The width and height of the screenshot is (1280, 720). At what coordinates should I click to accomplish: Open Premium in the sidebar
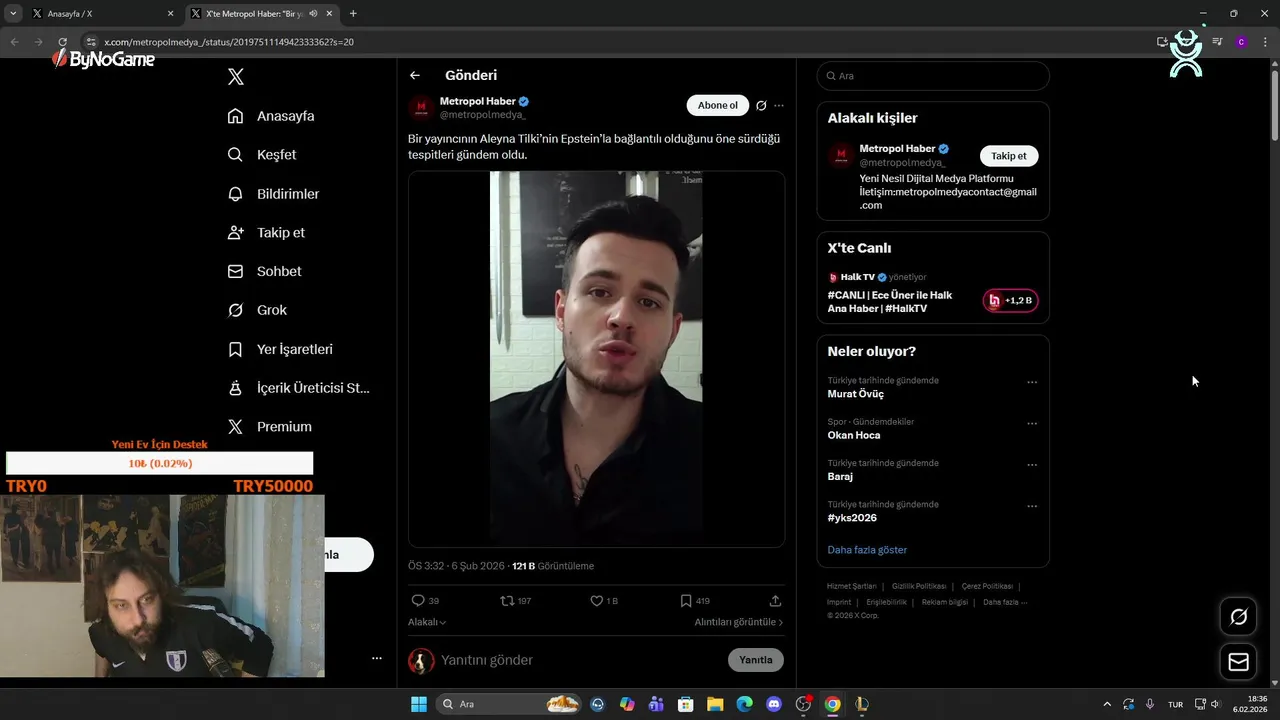(x=269, y=426)
